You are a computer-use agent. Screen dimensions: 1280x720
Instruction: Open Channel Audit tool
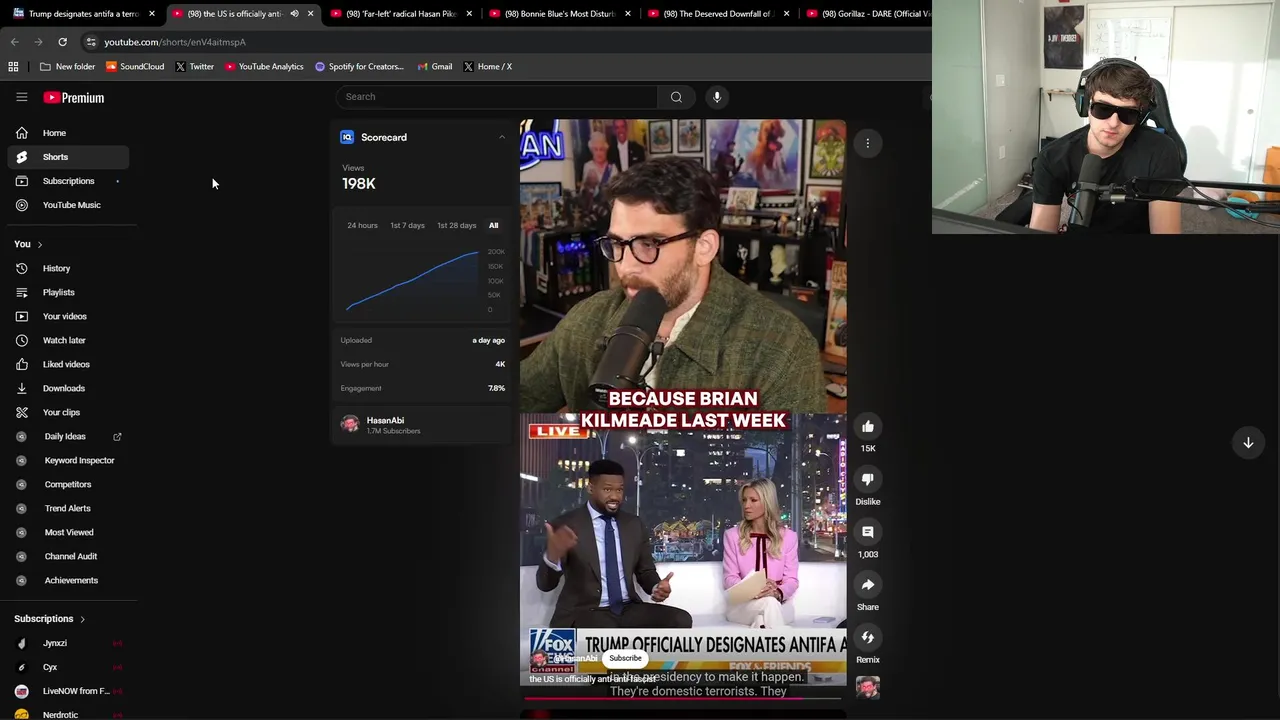(68, 556)
